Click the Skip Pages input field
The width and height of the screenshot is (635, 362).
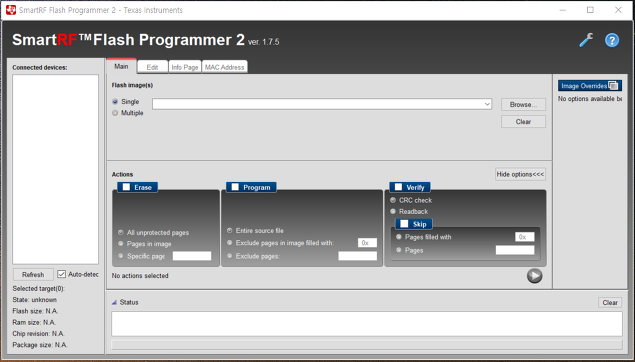[515, 250]
